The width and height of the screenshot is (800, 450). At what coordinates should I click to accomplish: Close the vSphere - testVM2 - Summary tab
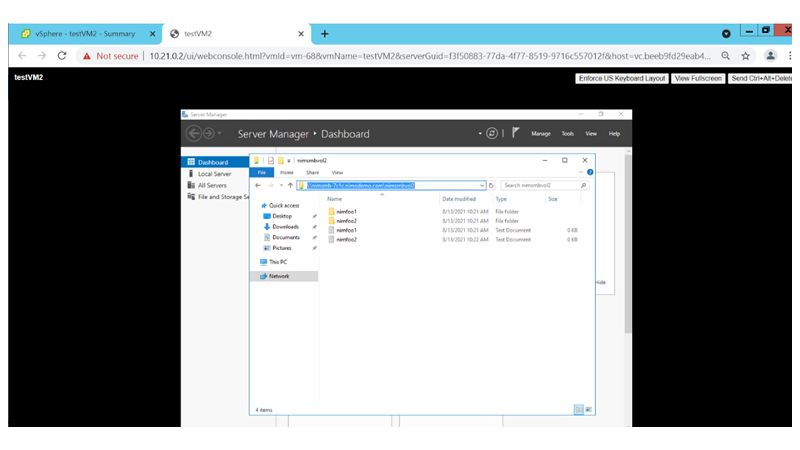(x=152, y=34)
